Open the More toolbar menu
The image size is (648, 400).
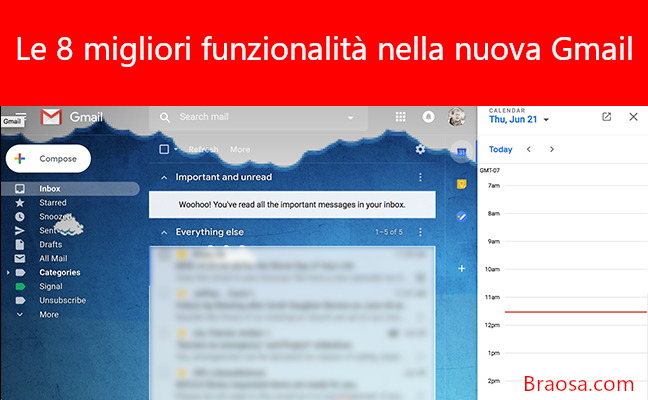(240, 150)
